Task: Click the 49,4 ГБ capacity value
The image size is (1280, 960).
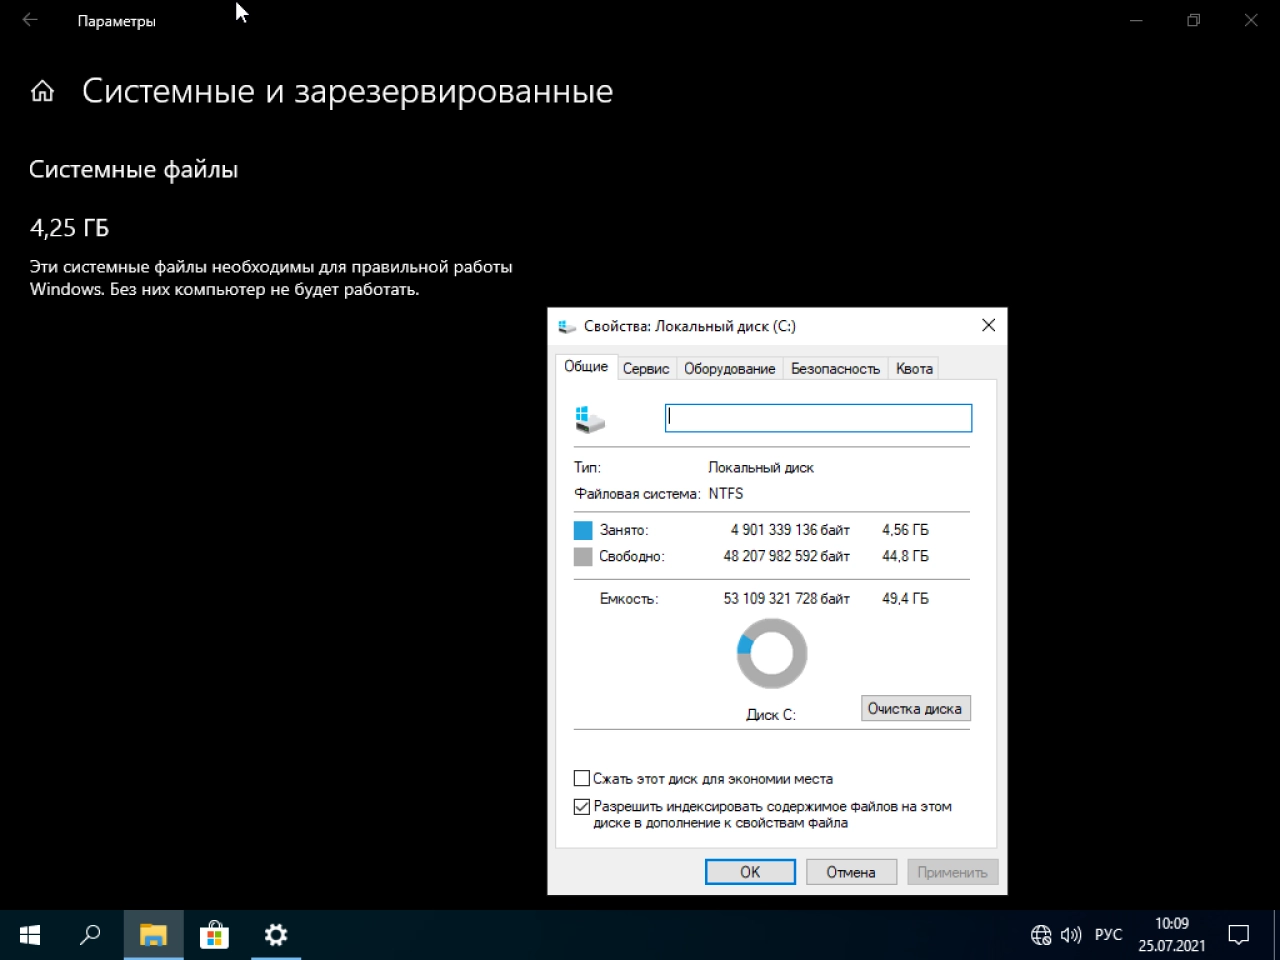Action: tap(905, 598)
